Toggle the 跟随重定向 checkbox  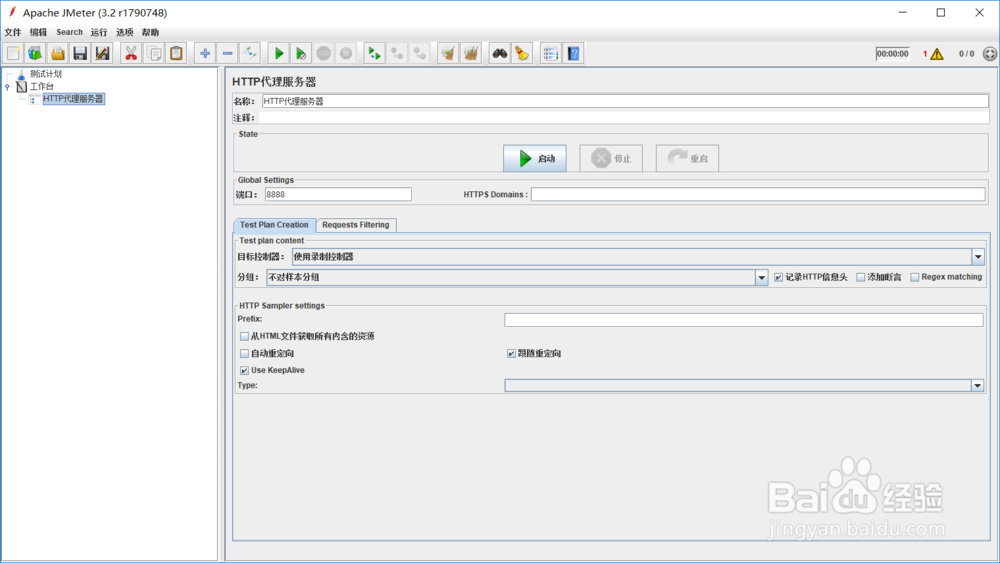511,353
